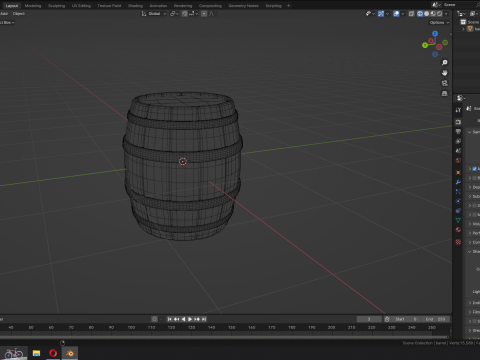Play the animation forward
480x360 pixels.
[x=190, y=319]
